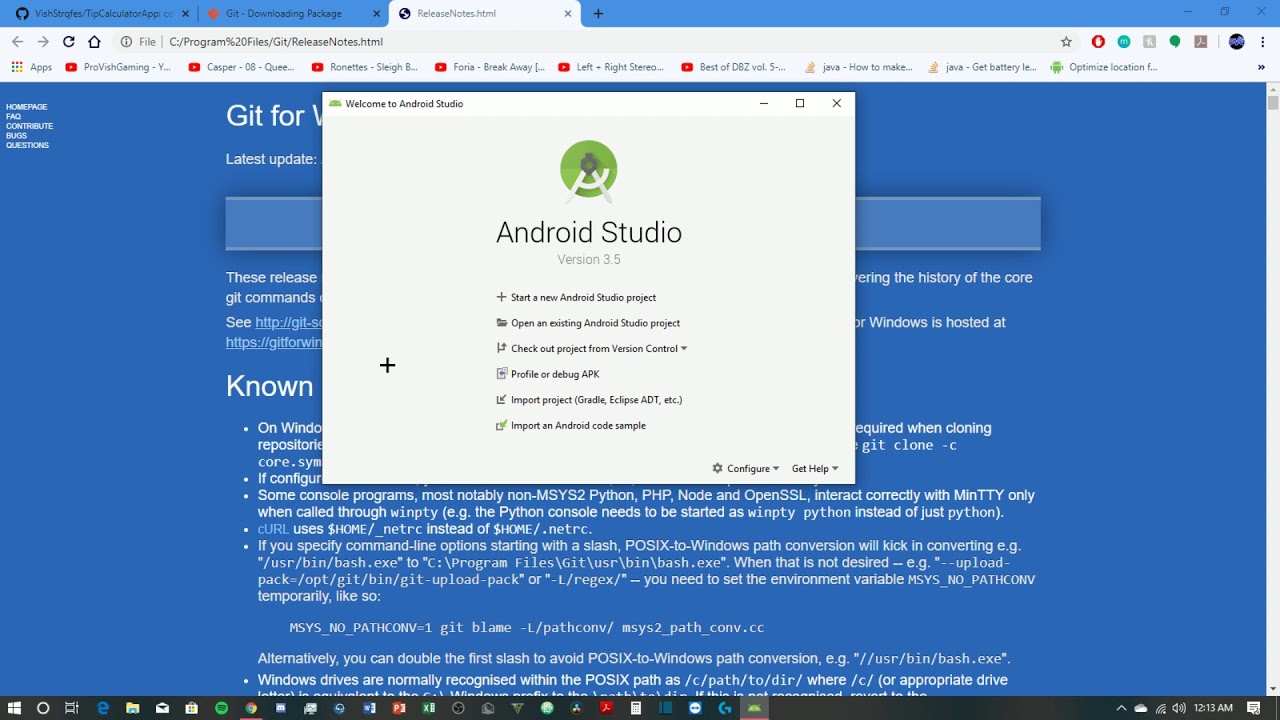Open the Apps bookmark shortcut
This screenshot has height=720, width=1280.
(x=32, y=67)
